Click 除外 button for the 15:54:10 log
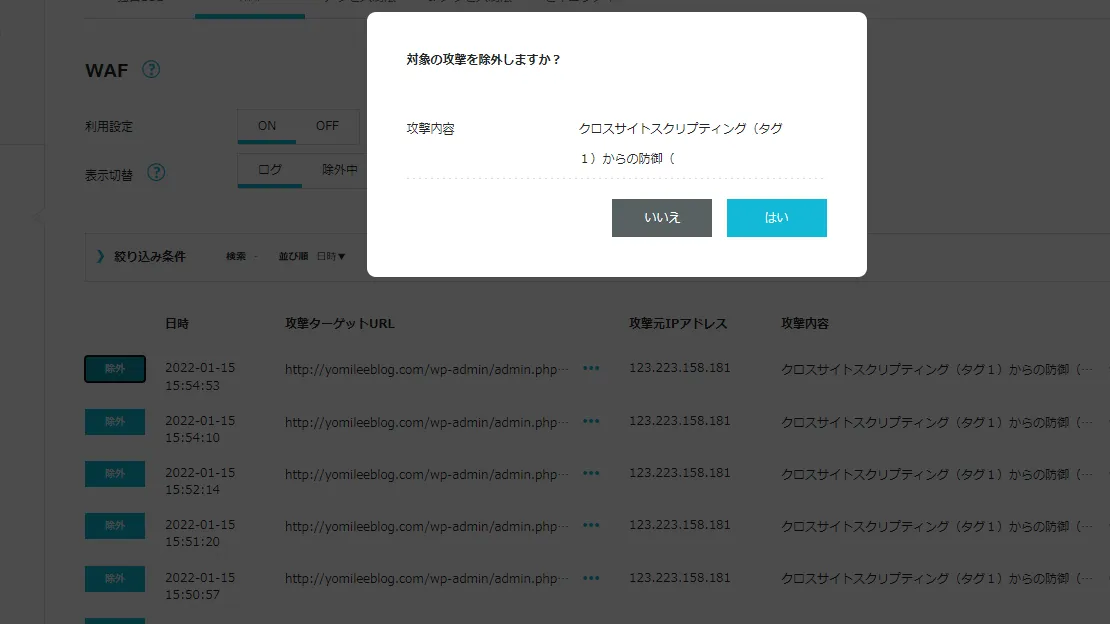1110x624 pixels. (x=115, y=421)
